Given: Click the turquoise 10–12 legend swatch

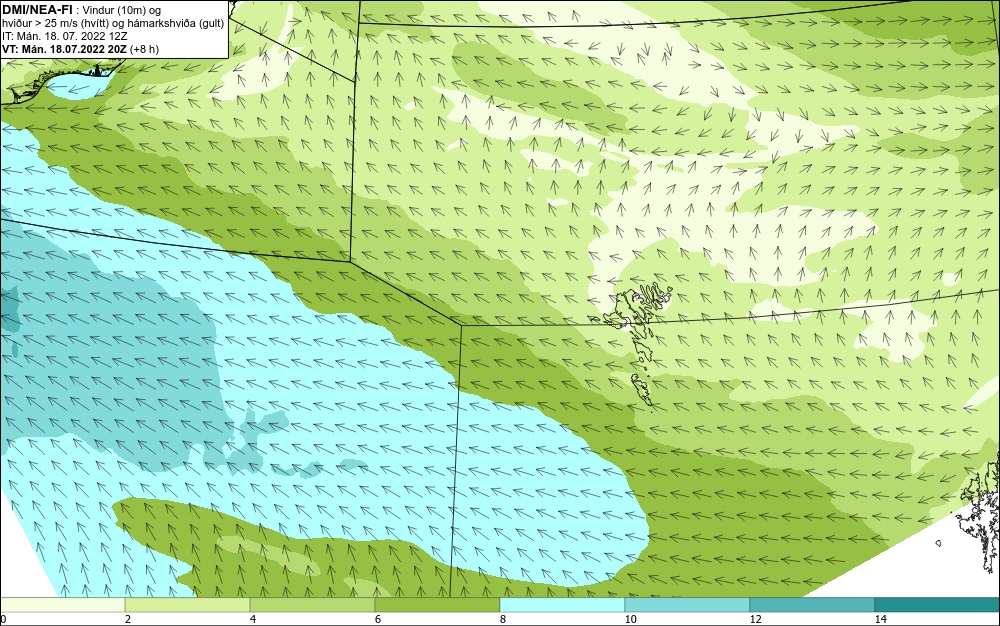Looking at the screenshot, I should tap(688, 605).
